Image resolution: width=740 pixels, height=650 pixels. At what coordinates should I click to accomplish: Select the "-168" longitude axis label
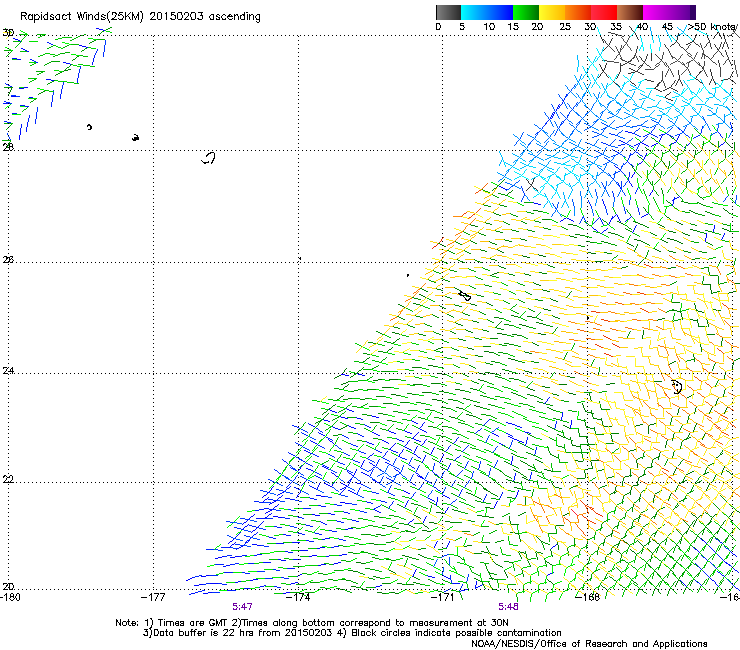[x=588, y=597]
